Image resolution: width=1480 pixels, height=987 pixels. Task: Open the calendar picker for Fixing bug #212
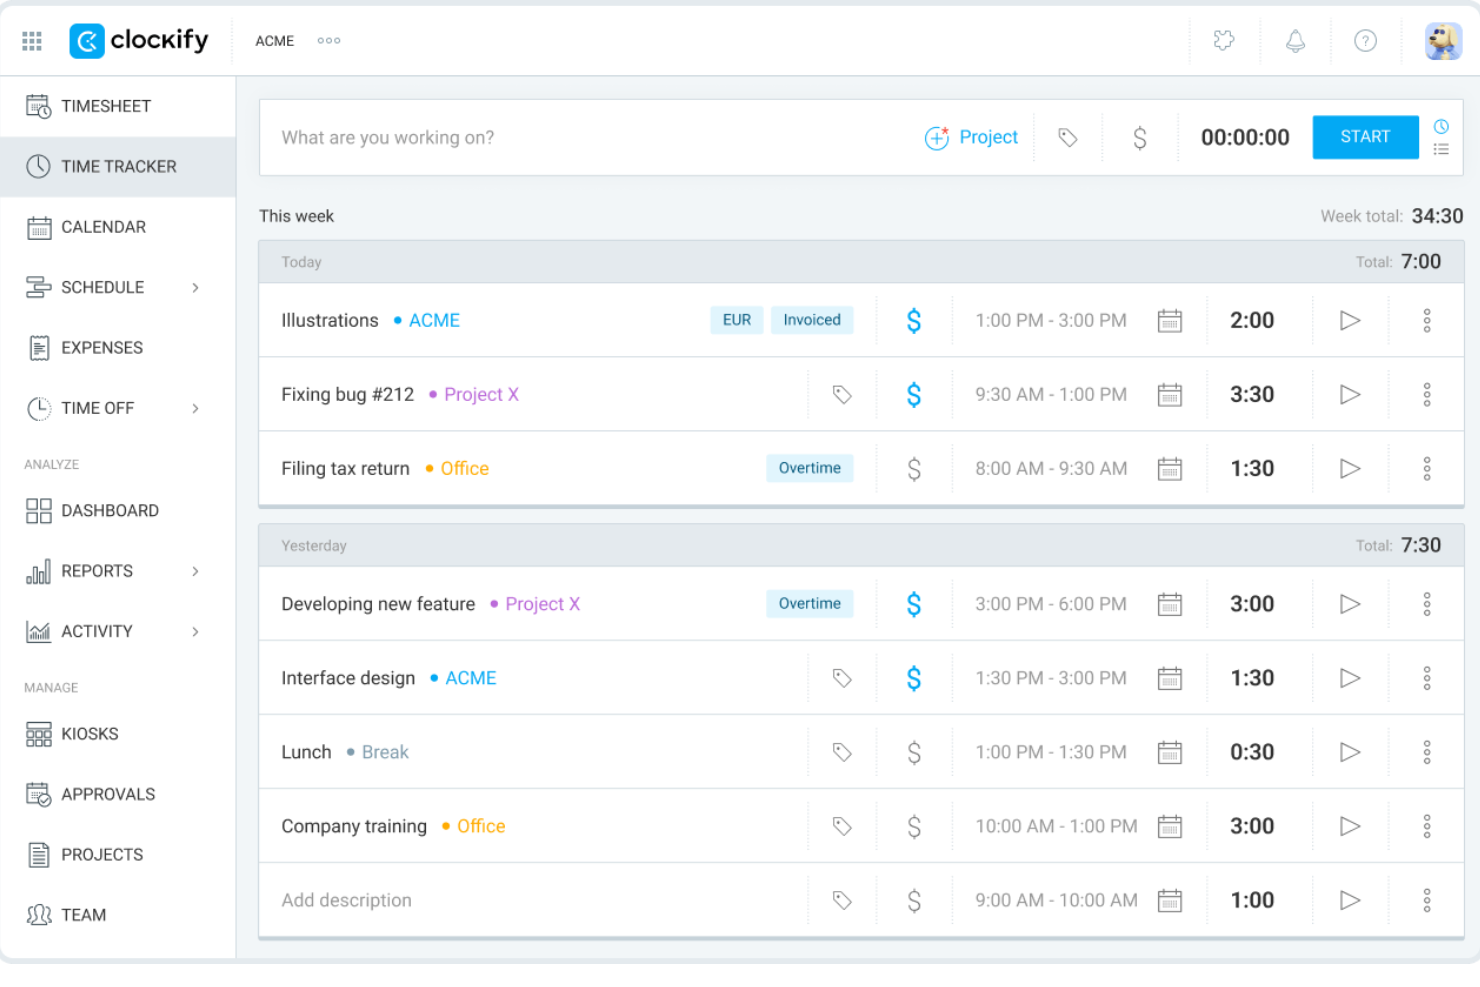[x=1170, y=394]
